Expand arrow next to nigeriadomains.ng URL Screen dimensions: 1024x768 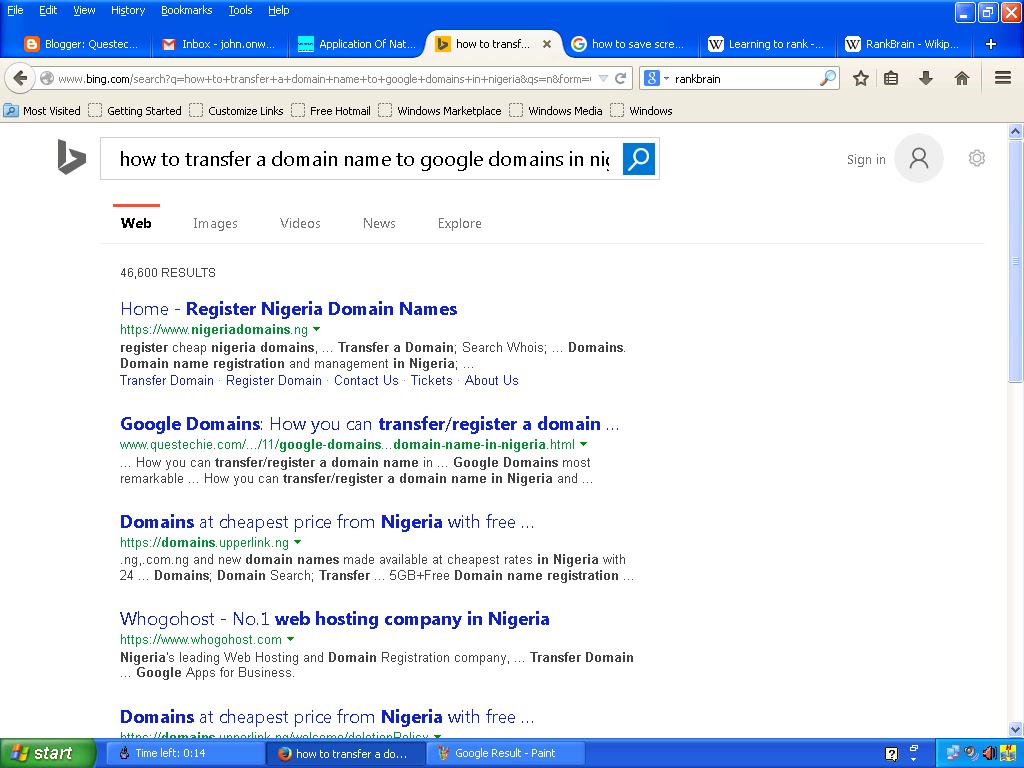pos(317,329)
